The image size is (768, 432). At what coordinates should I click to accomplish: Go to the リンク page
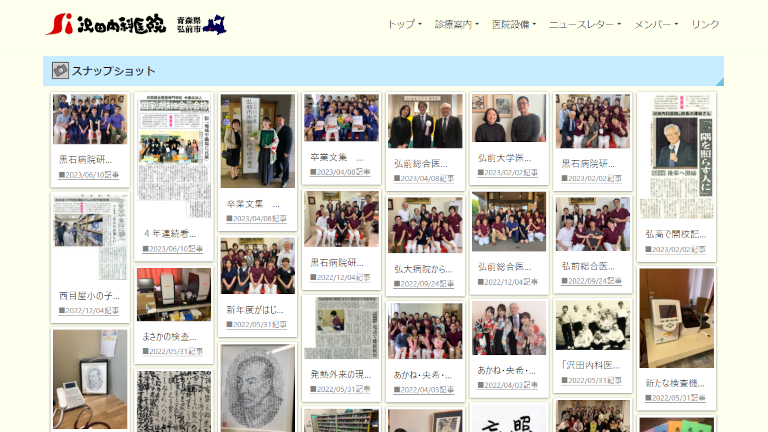(x=705, y=24)
